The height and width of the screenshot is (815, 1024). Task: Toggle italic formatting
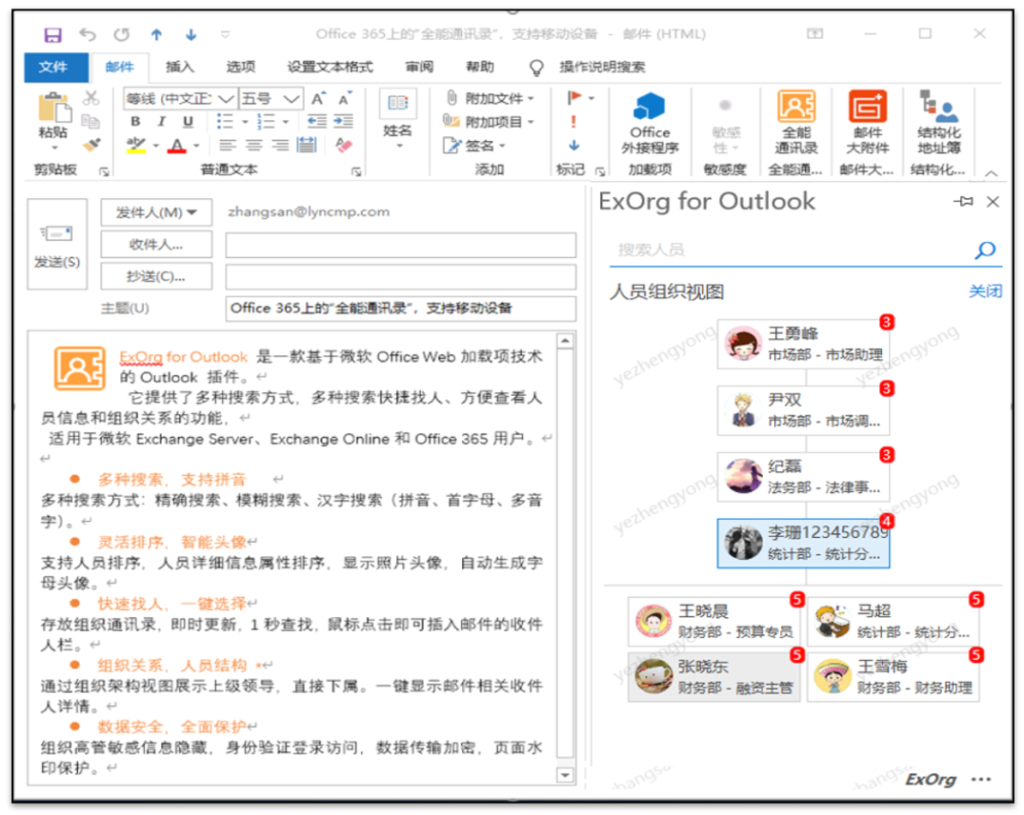pyautogui.click(x=161, y=121)
